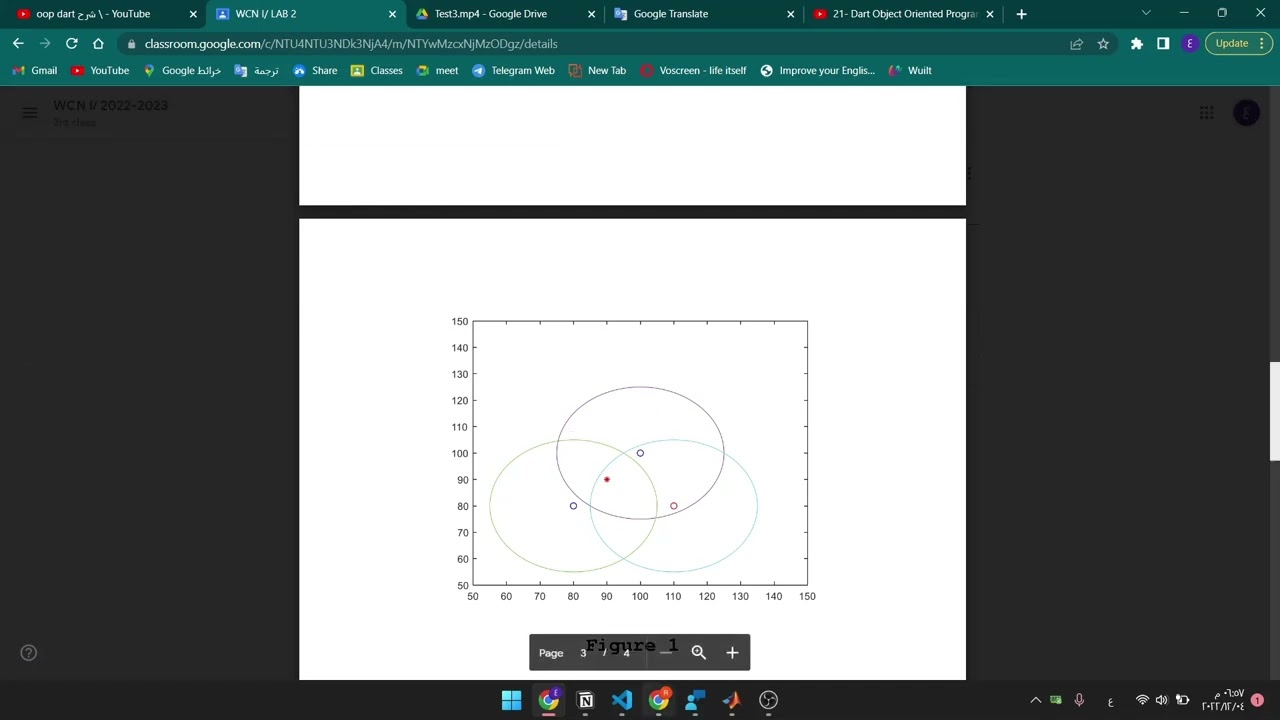Click the microphone tray icon

(x=1079, y=700)
